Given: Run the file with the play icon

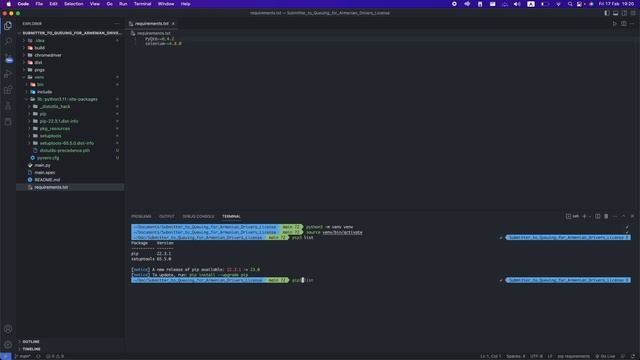Looking at the screenshot, I should coord(615,24).
